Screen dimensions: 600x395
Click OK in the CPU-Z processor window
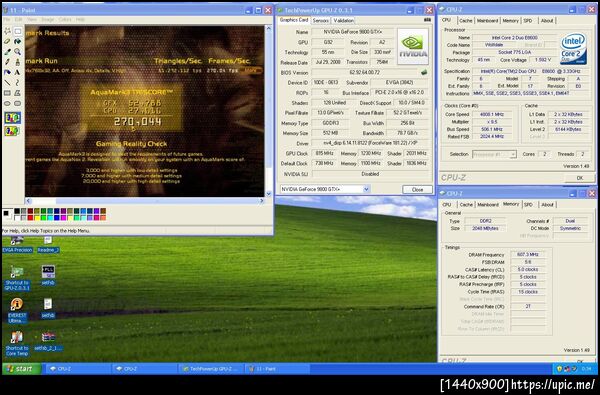pos(579,178)
